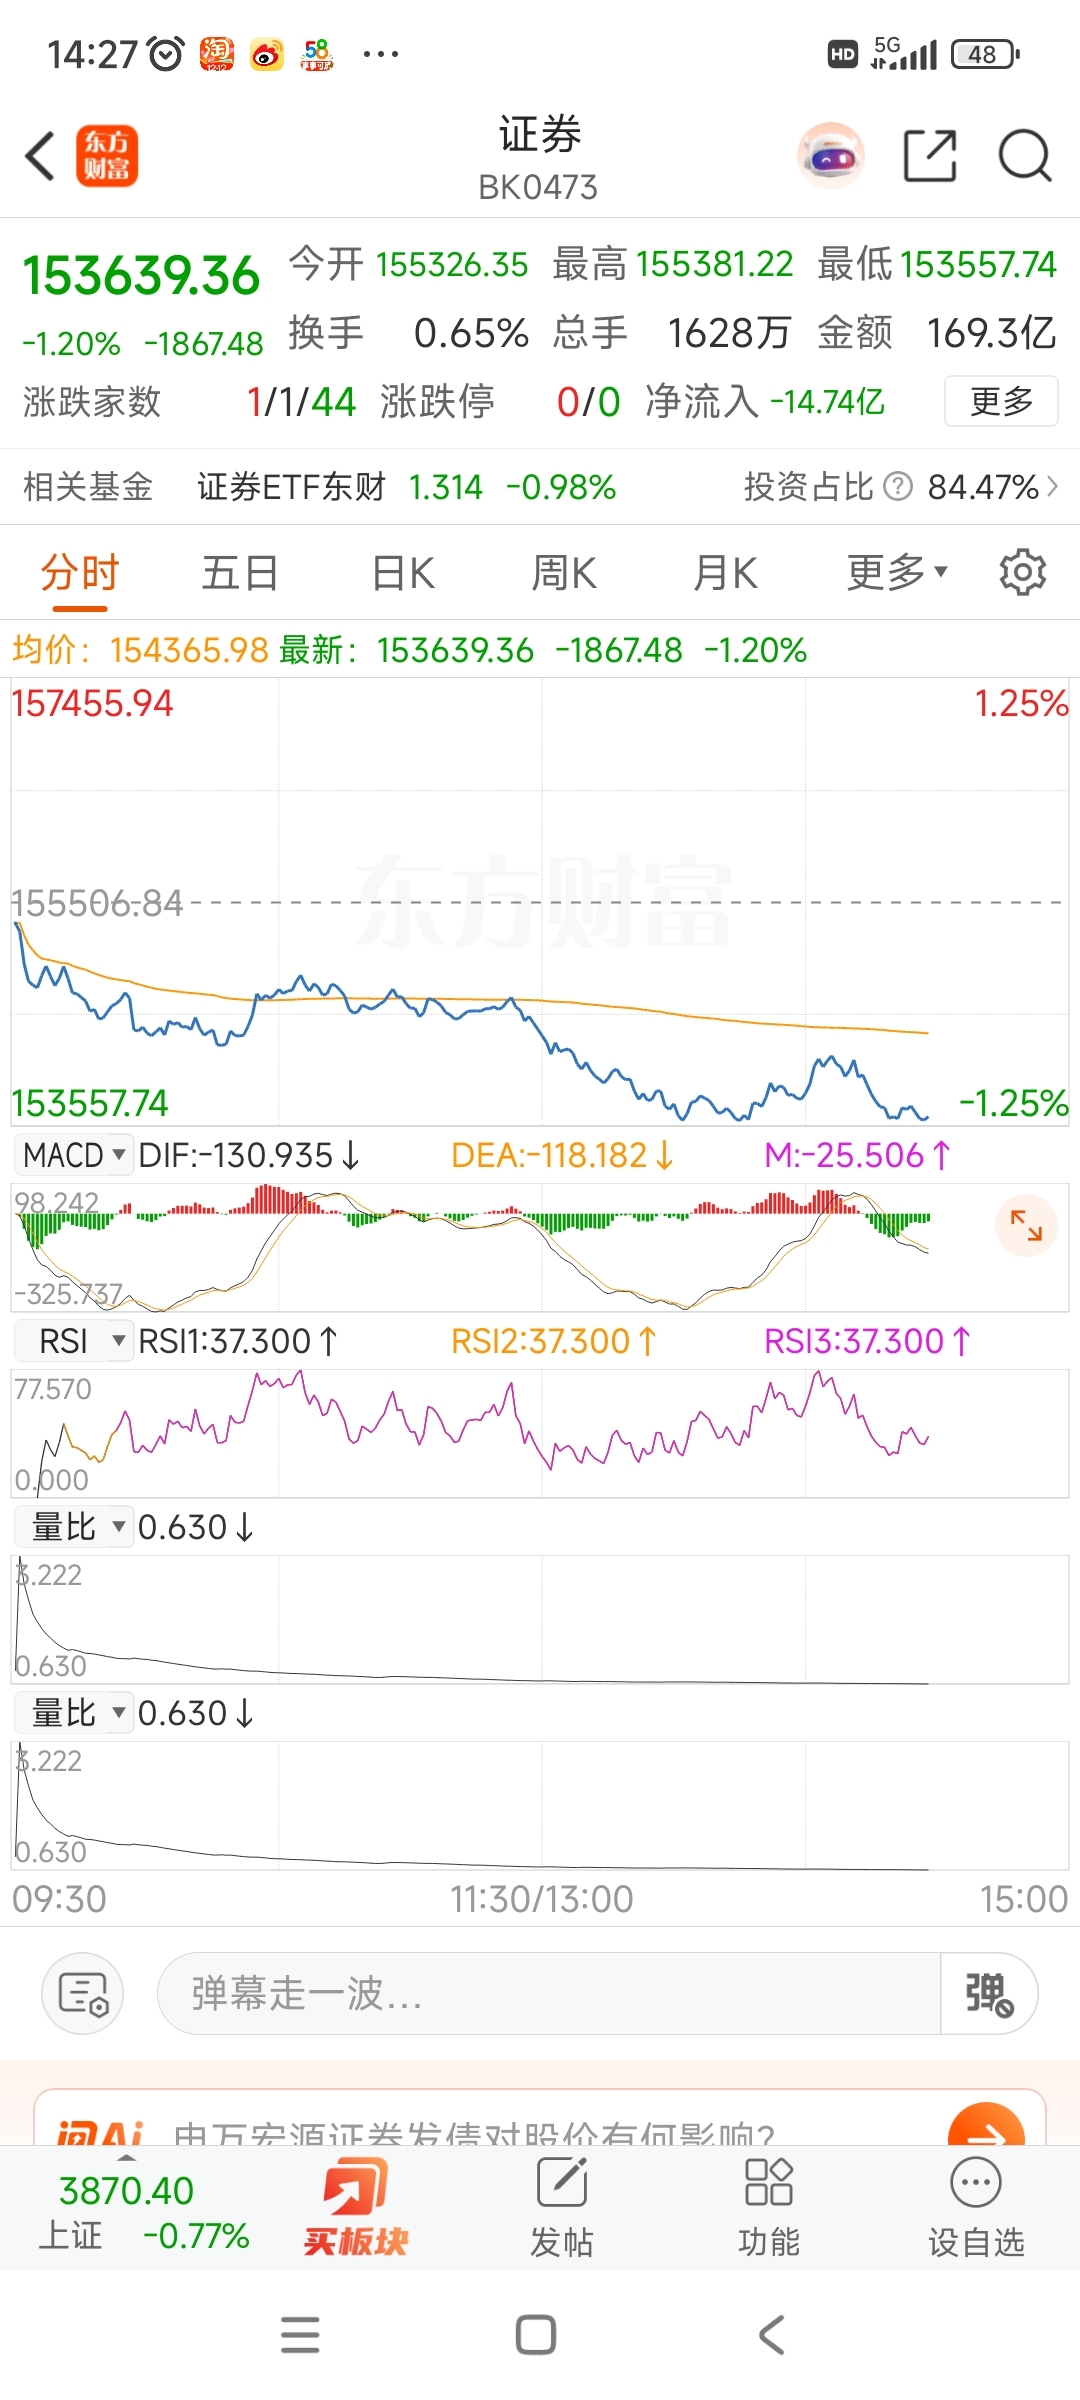Screen dimensions: 1080x2400
Task: Tap the 更多 button beside 净流入
Action: [x=1001, y=401]
